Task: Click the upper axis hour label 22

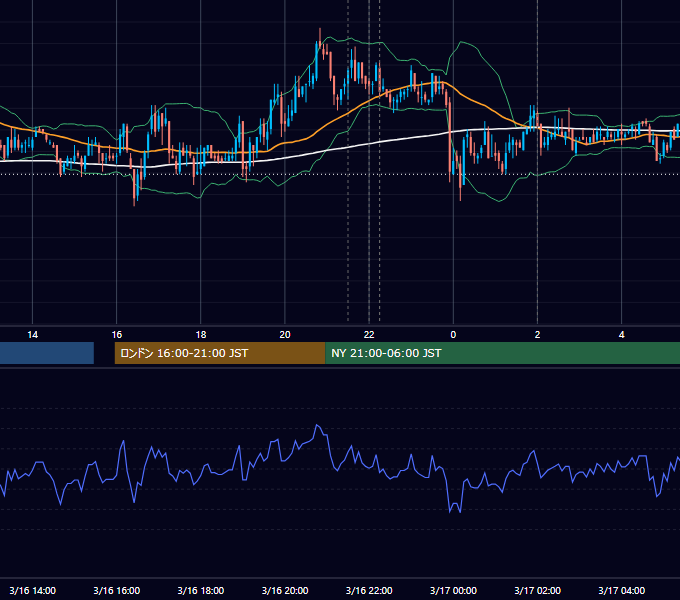Action: click(369, 335)
